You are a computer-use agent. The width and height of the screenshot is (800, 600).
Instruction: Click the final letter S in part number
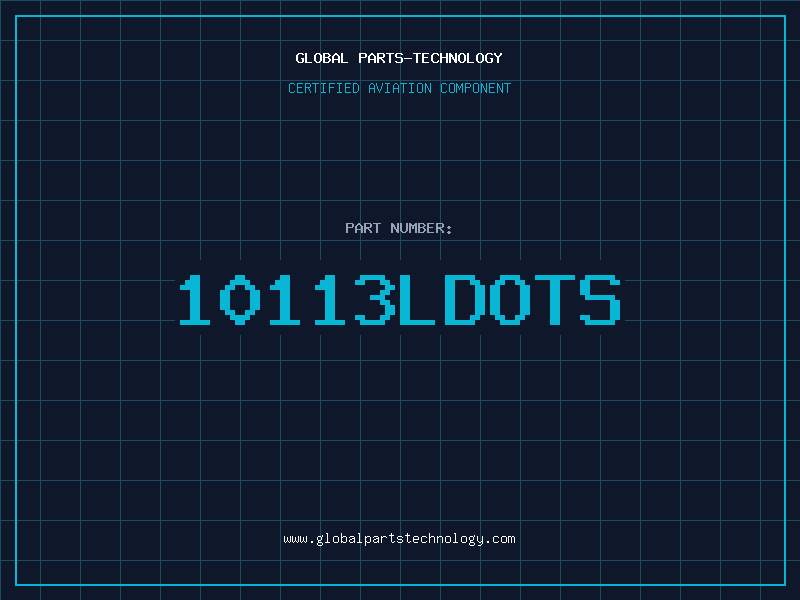tap(599, 299)
